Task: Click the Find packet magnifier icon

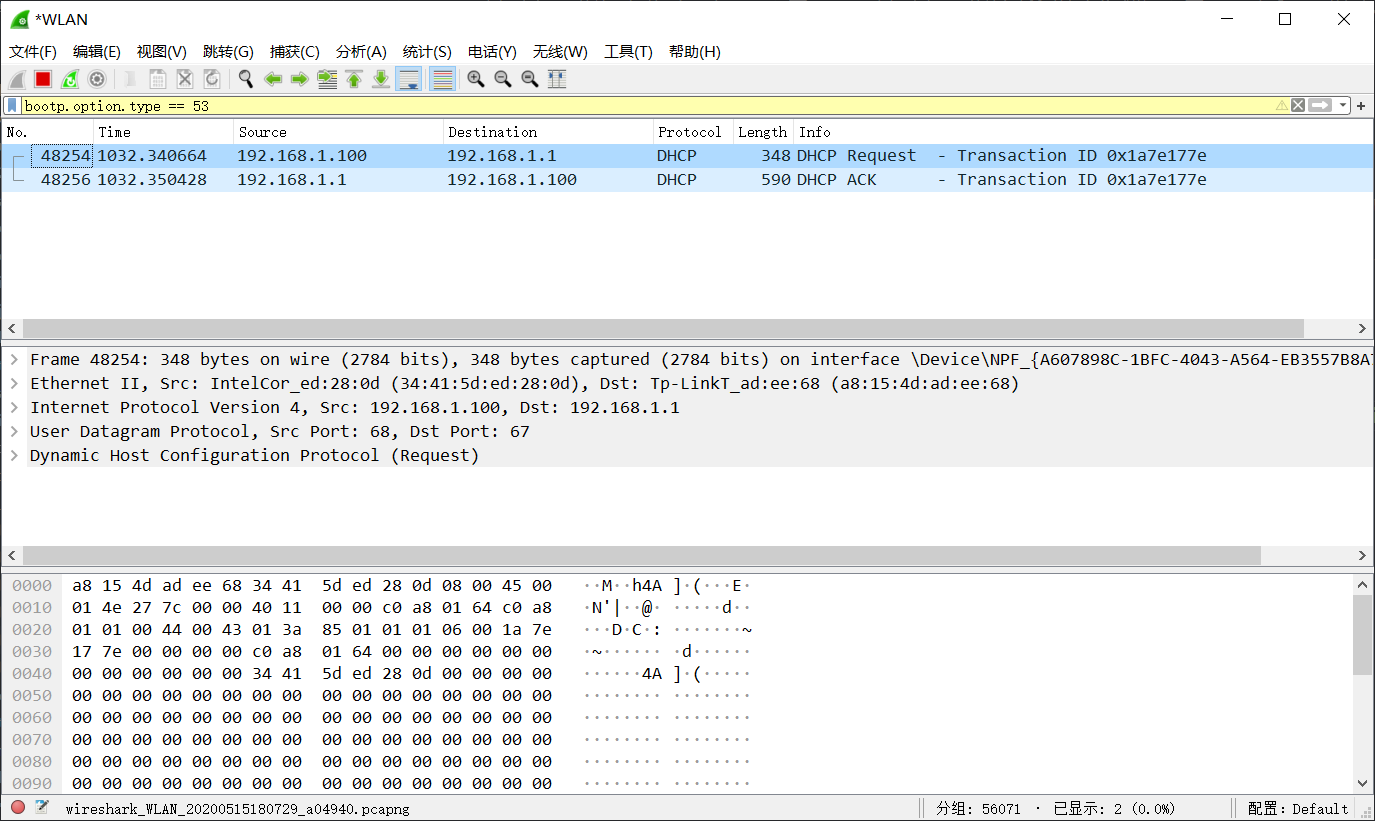Action: 245,79
